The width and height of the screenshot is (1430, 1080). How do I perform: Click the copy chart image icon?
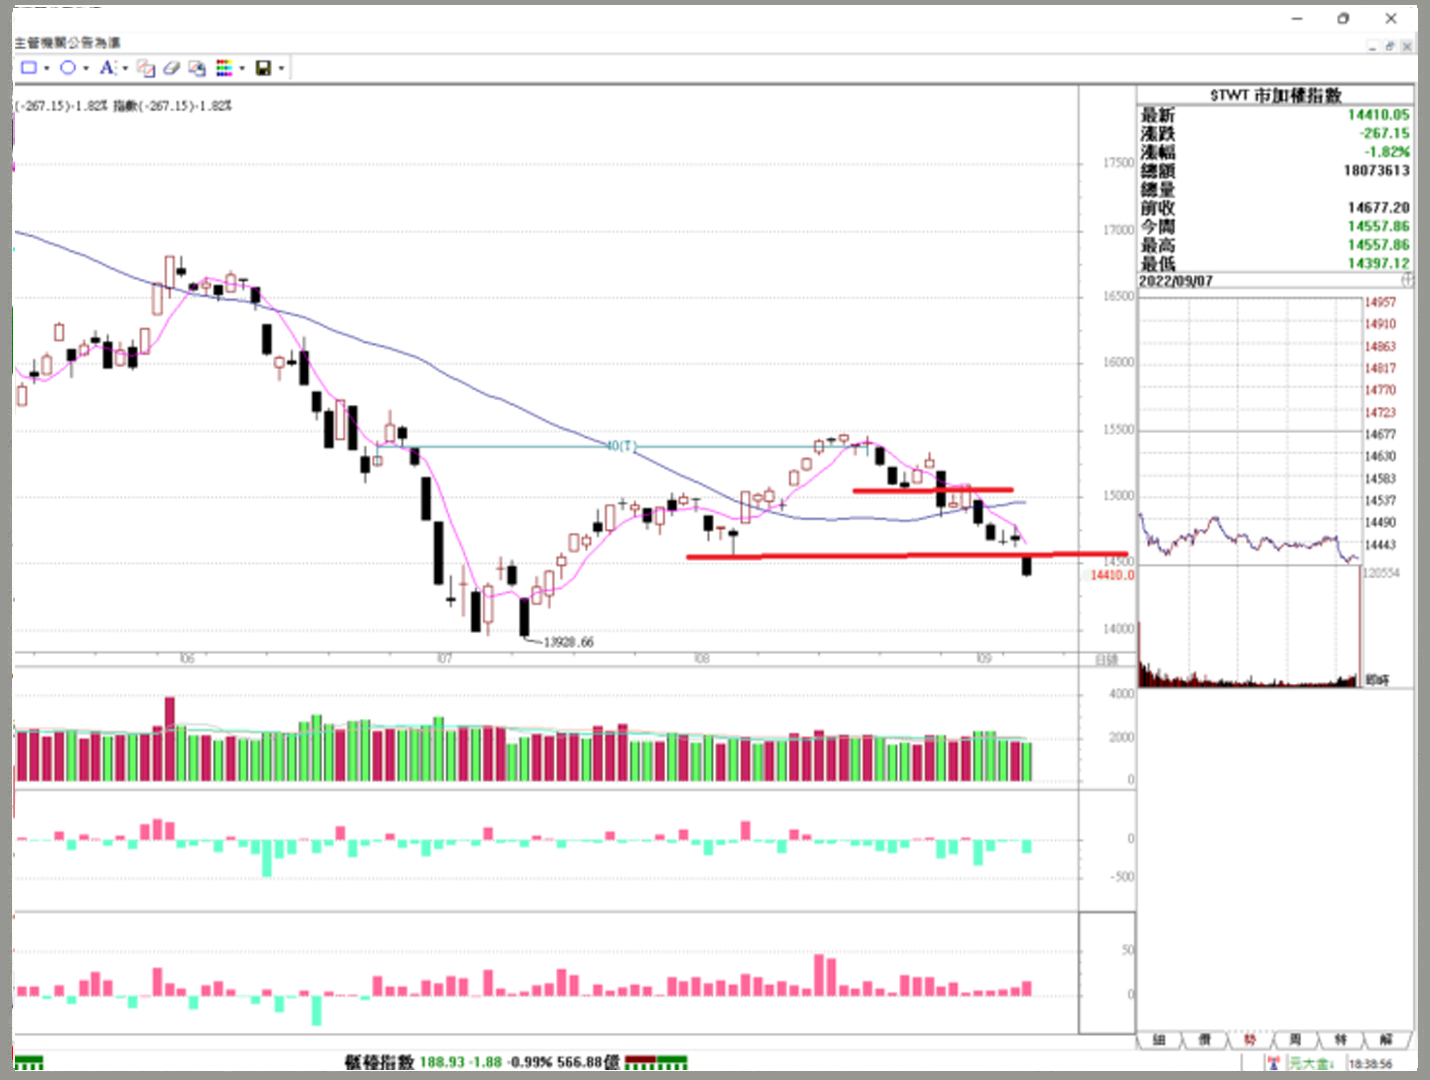pyautogui.click(x=197, y=68)
